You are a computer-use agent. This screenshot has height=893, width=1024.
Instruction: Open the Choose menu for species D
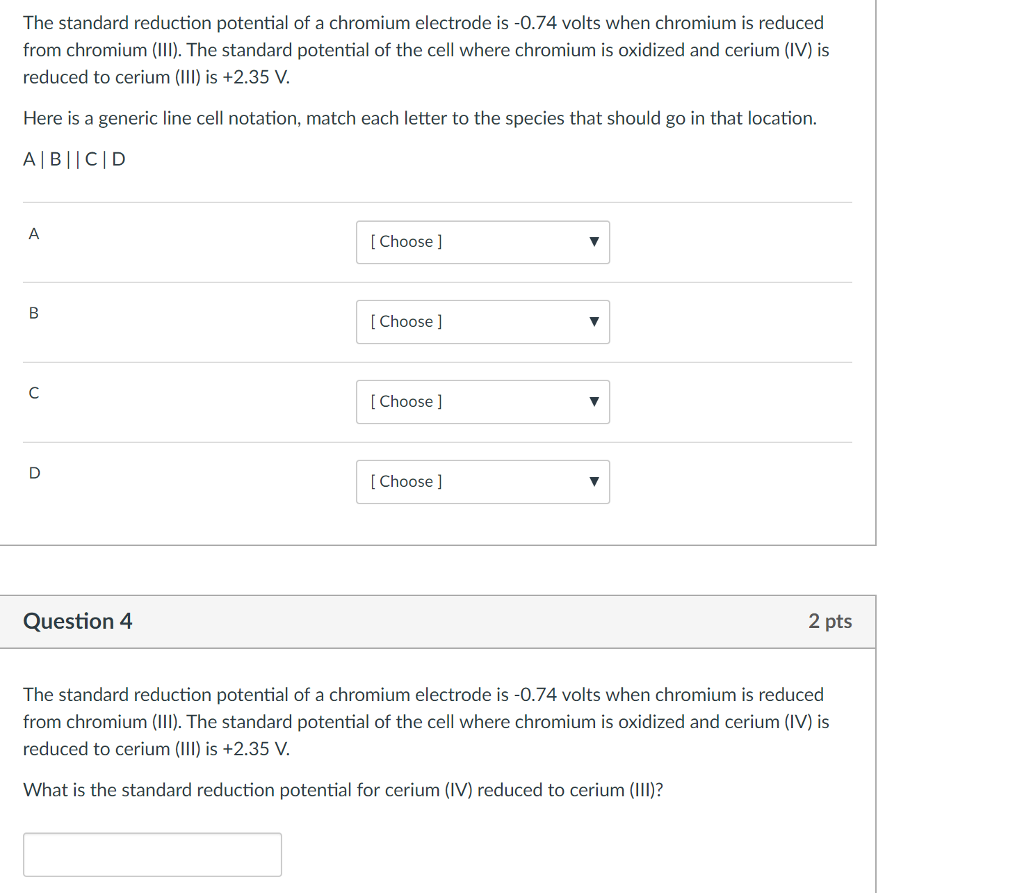pos(483,482)
